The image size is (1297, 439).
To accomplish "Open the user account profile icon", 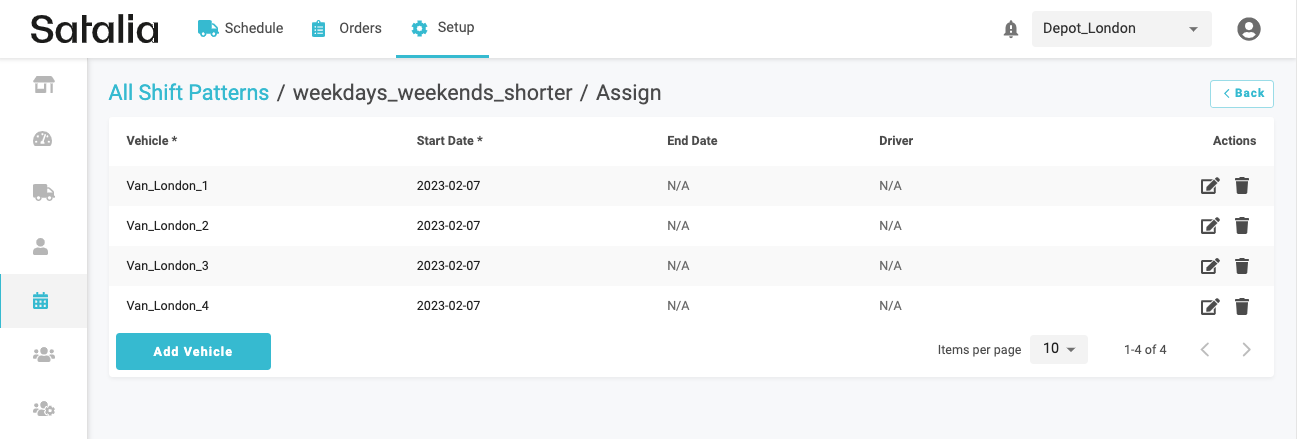I will pos(1248,29).
